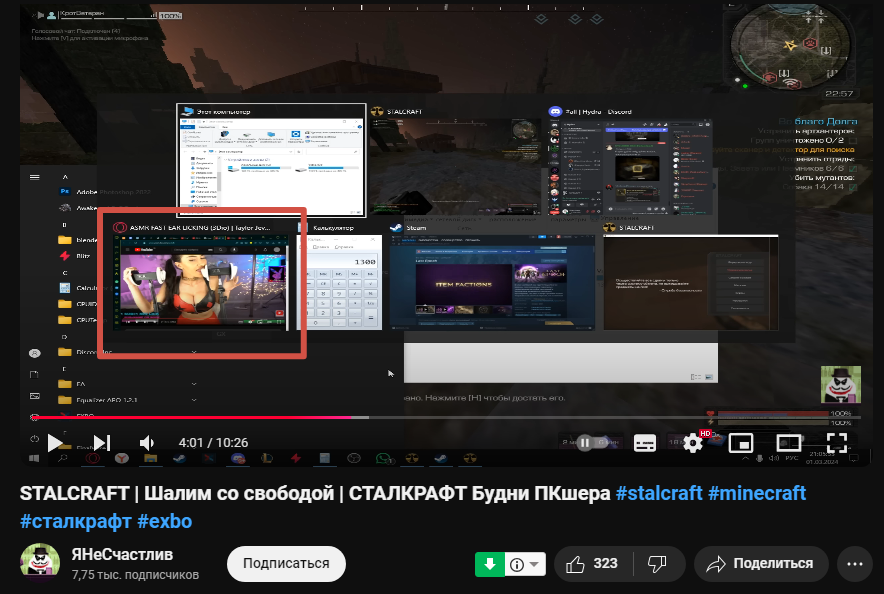Open the #сталкрафт hashtag link
This screenshot has width=884, height=594.
pos(76,521)
